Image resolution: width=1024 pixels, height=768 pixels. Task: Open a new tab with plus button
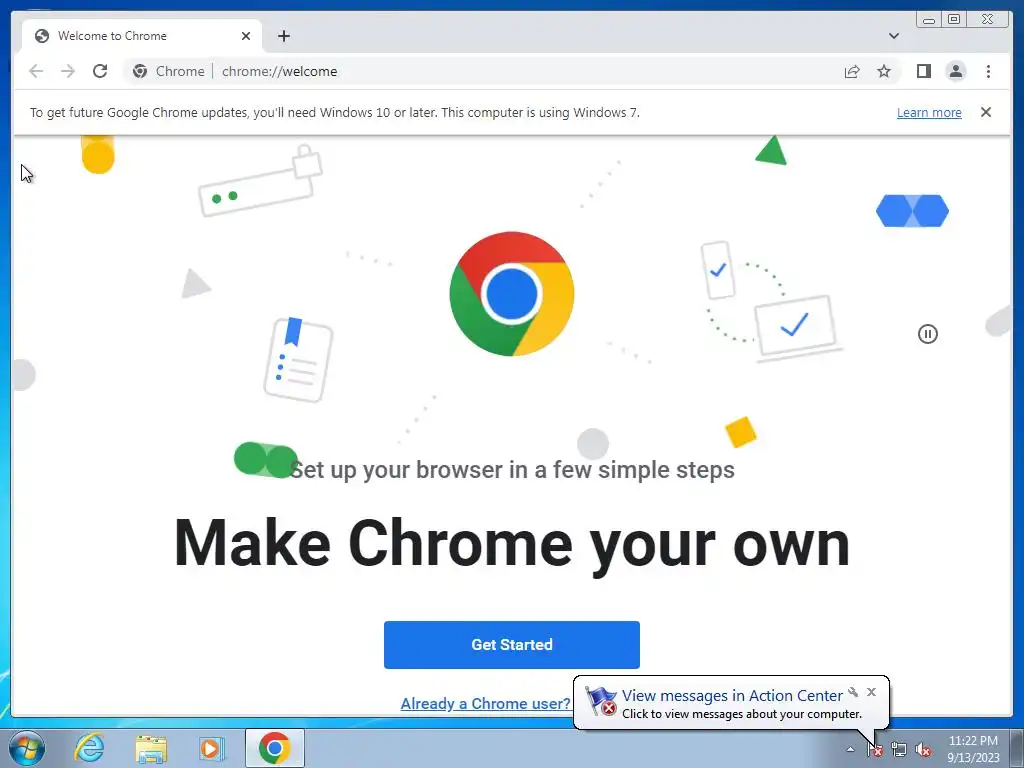point(283,36)
